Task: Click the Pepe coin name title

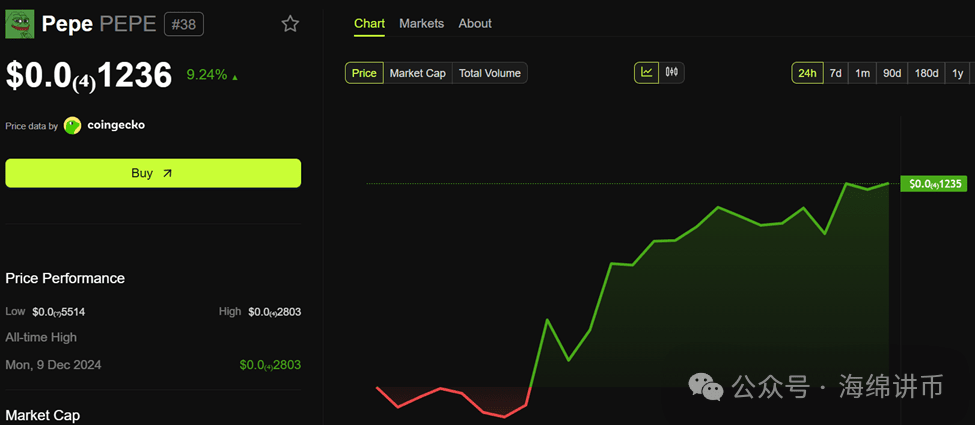Action: click(68, 24)
